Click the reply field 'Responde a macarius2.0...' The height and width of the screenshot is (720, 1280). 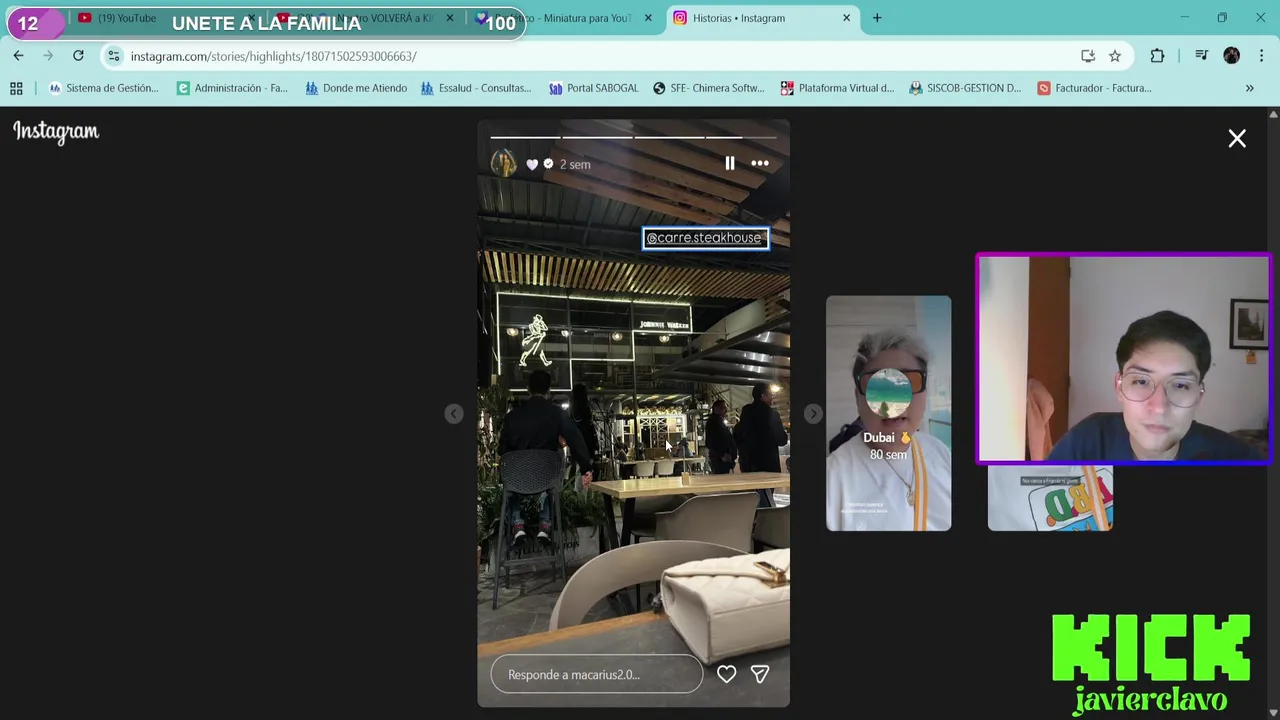[x=596, y=675]
